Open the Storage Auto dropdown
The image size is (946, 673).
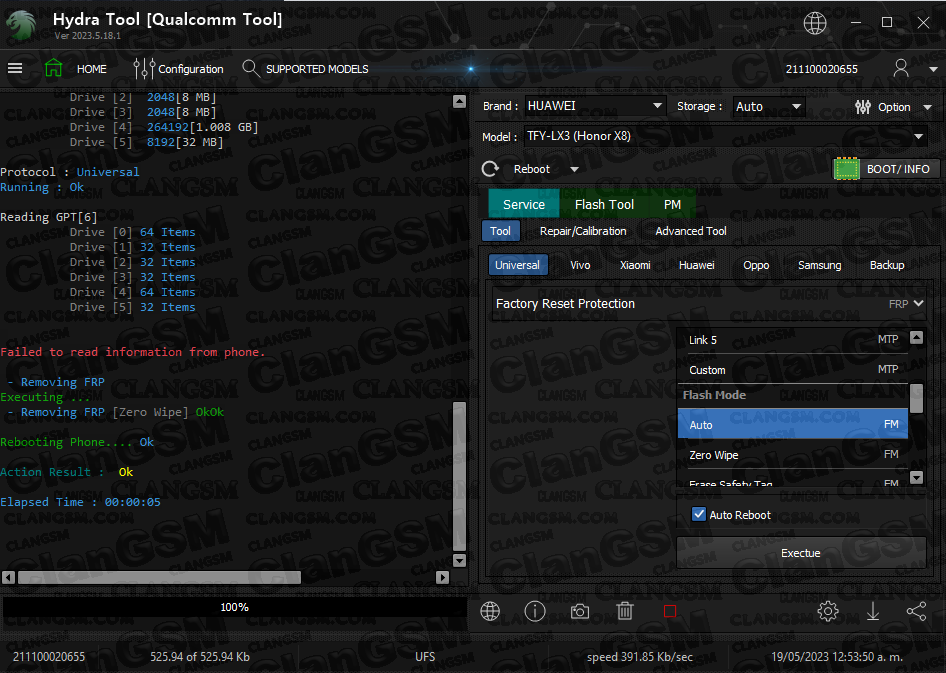769,107
